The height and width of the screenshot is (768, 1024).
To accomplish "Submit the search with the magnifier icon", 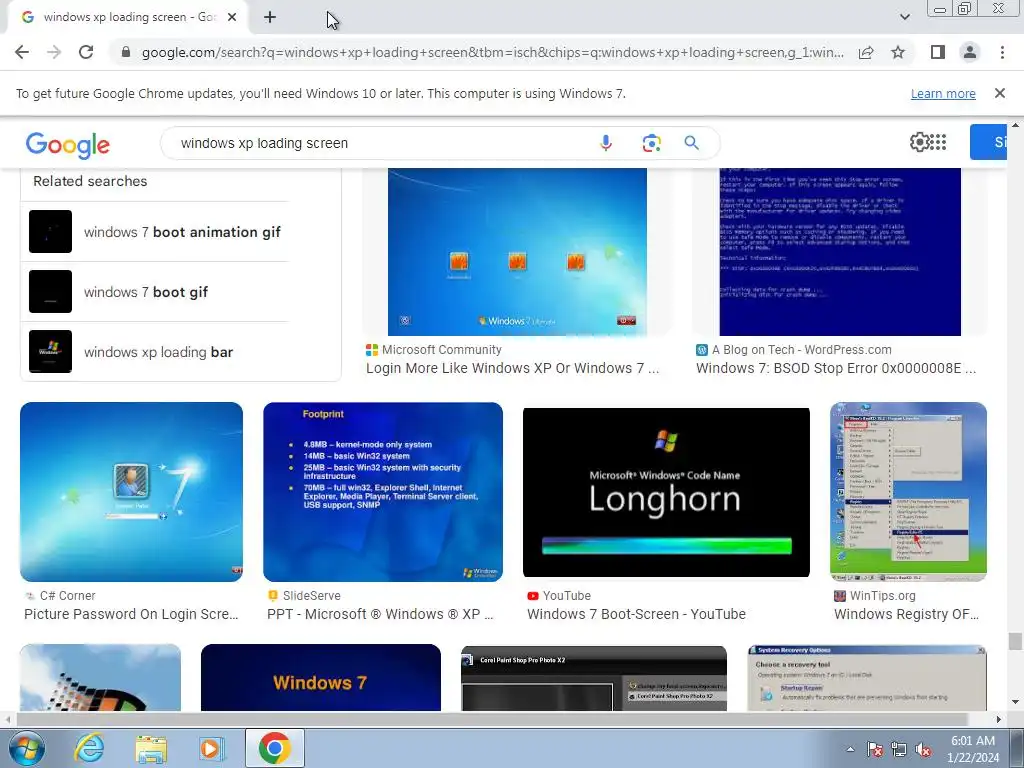I will pyautogui.click(x=692, y=143).
